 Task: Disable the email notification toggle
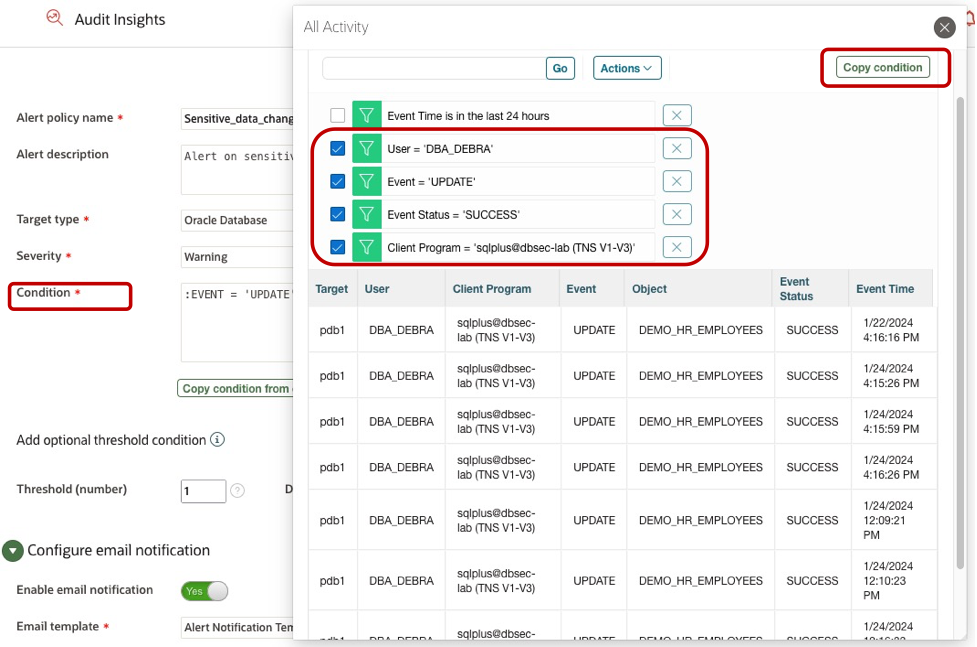click(x=203, y=591)
